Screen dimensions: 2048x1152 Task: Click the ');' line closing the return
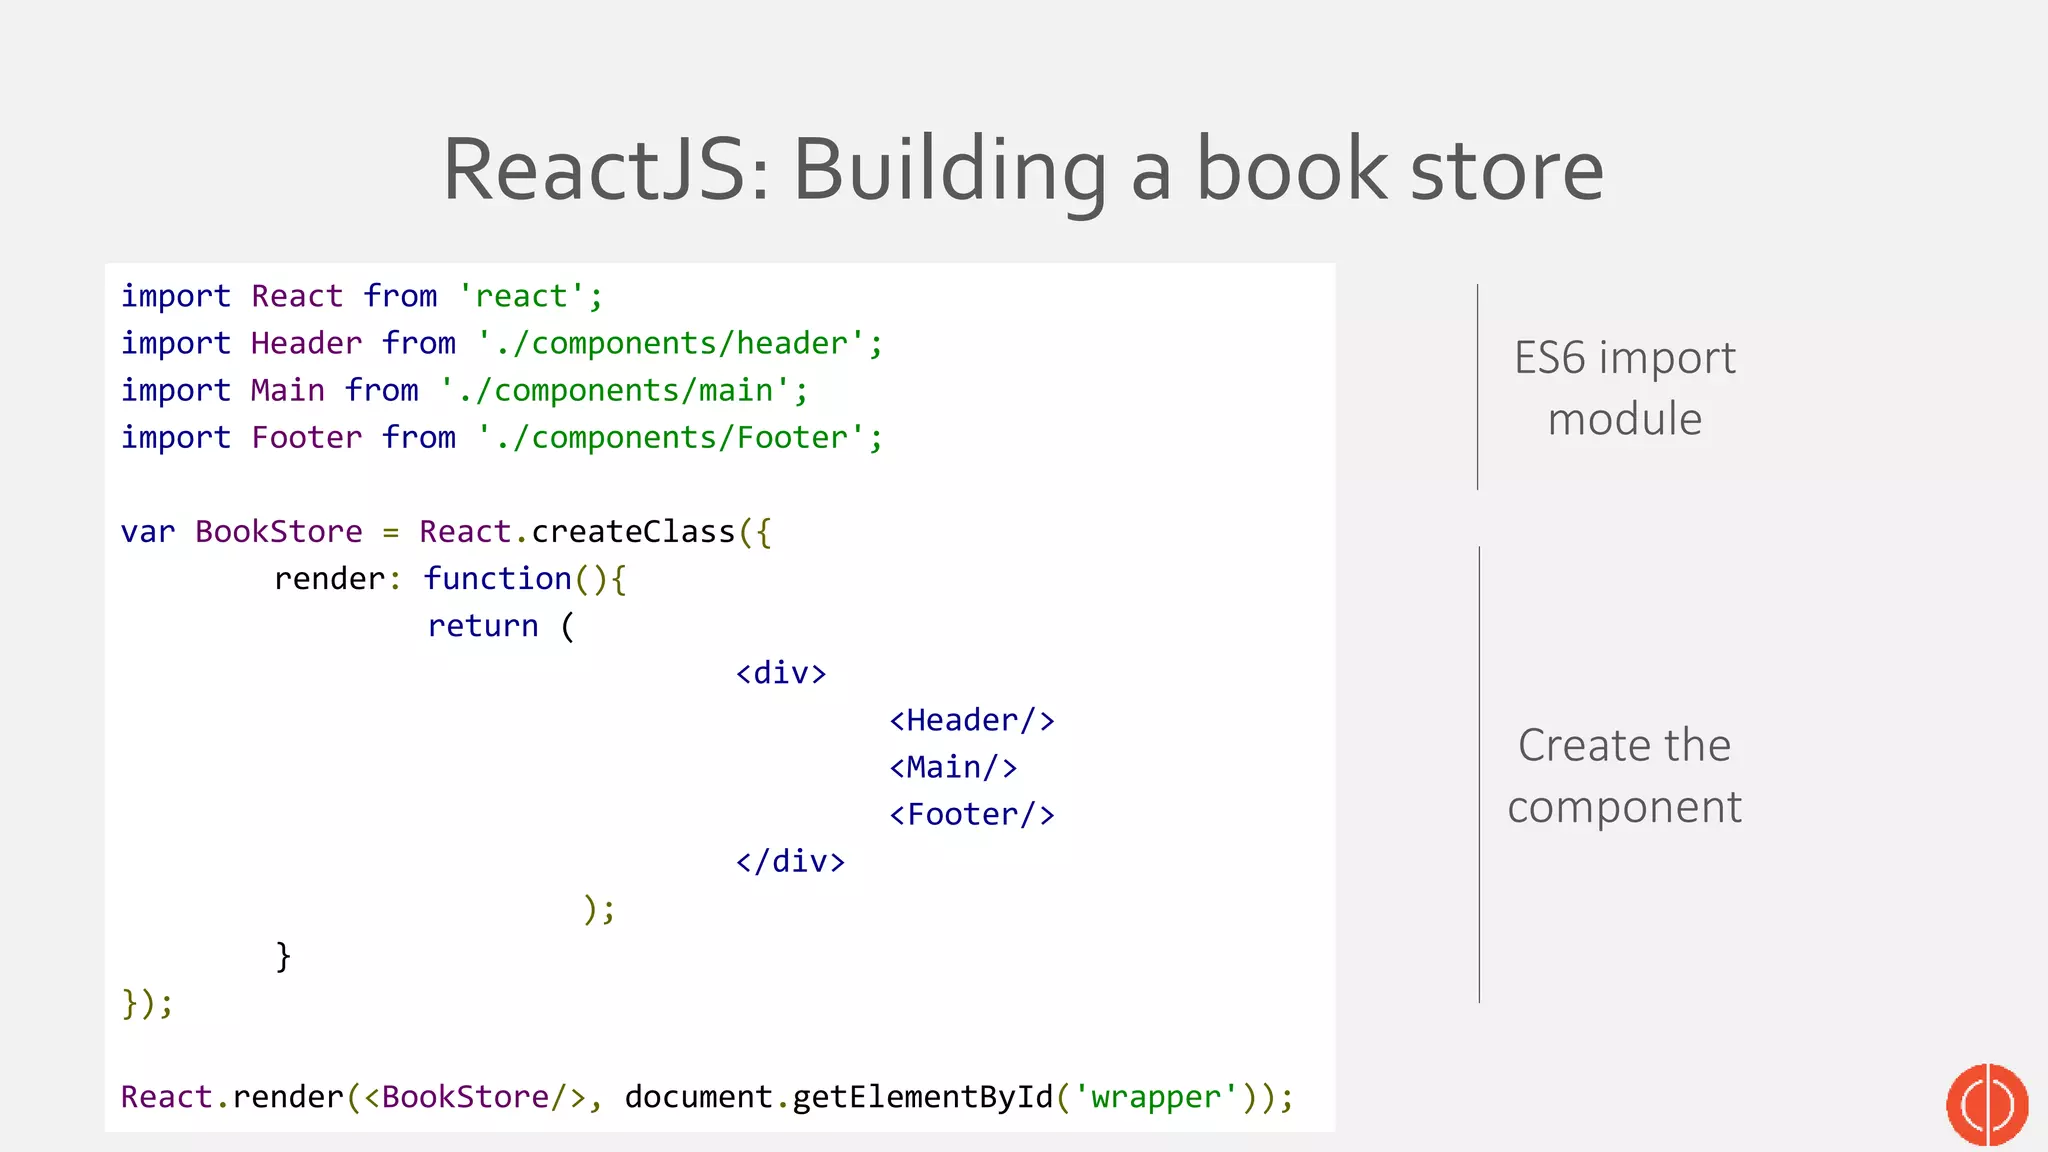click(599, 909)
